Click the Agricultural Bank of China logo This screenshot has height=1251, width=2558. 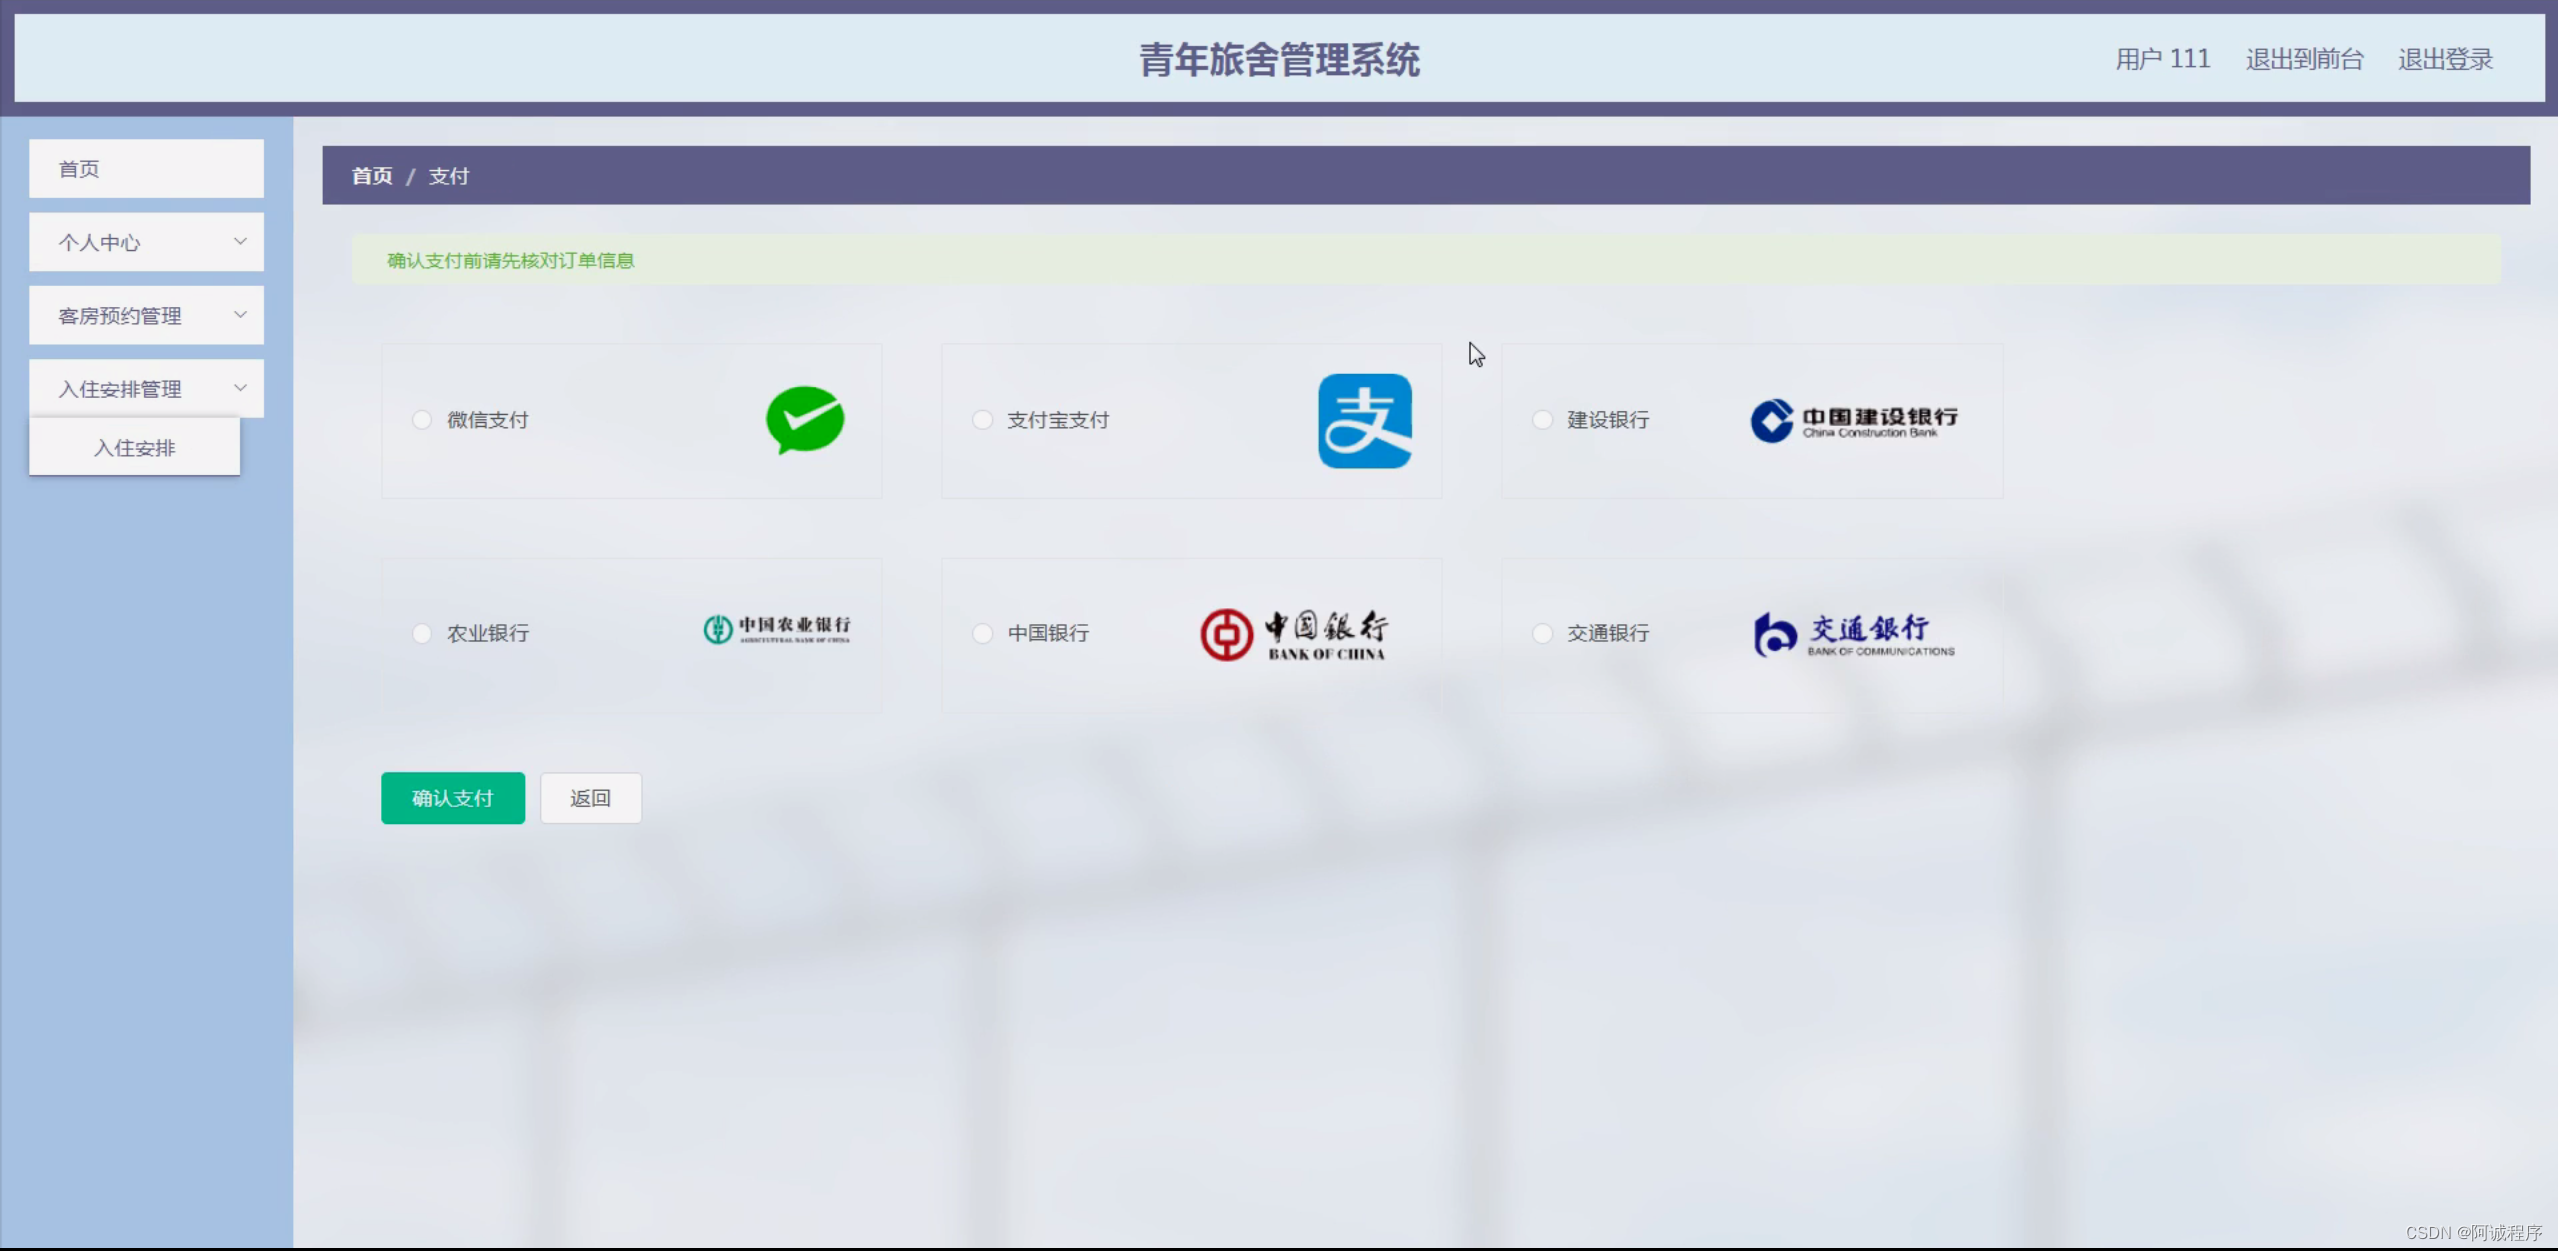[777, 630]
